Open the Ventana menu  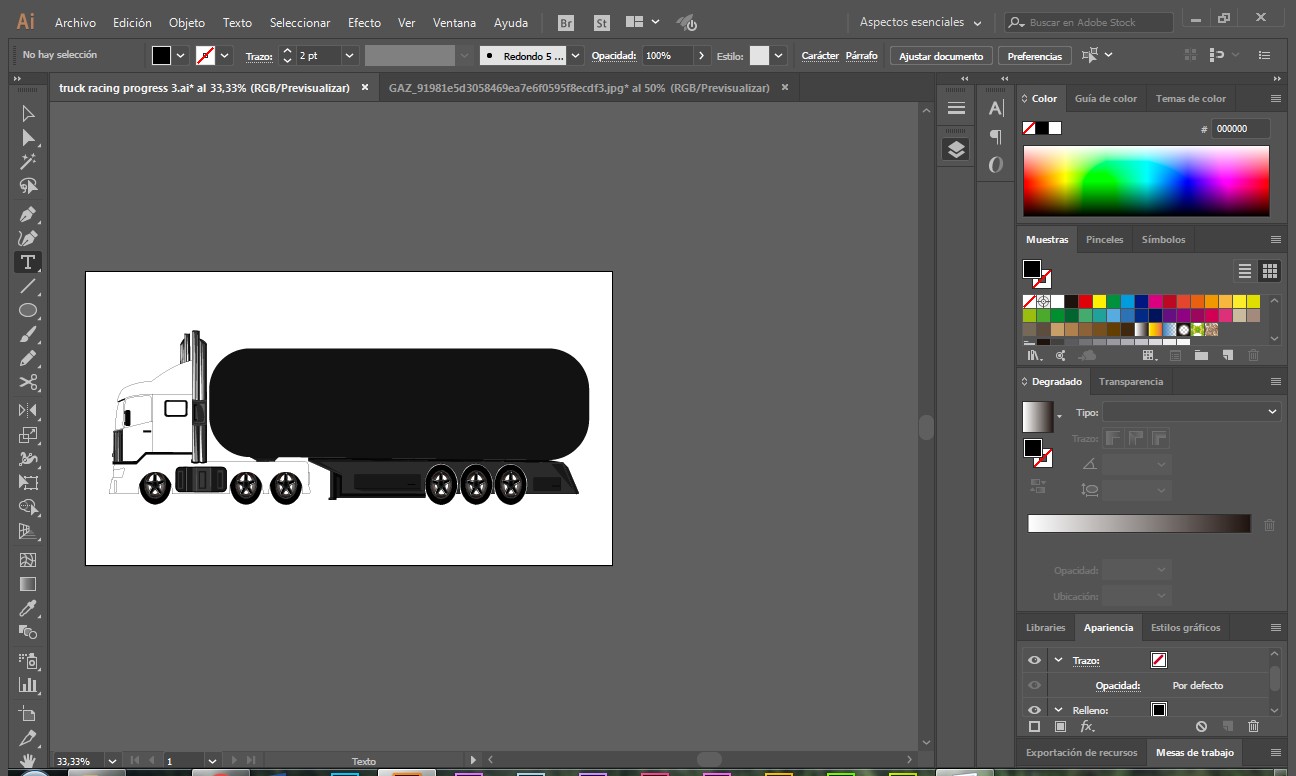(454, 22)
